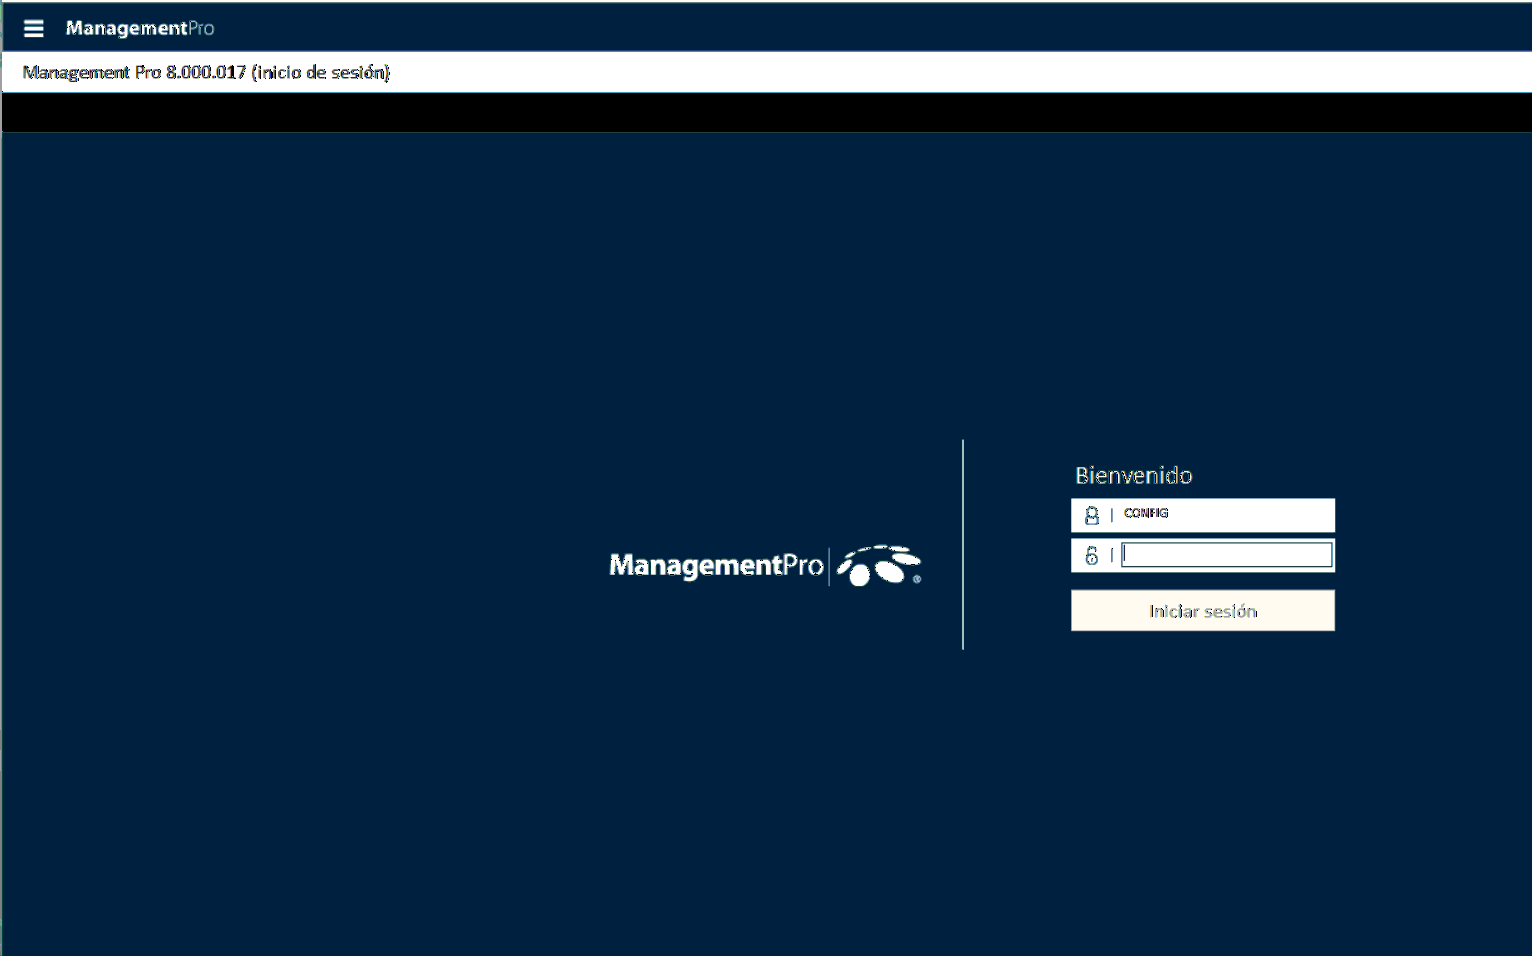Click the Bienvenido heading above the login form
Viewport: 1532px width, 956px height.
pyautogui.click(x=1133, y=475)
